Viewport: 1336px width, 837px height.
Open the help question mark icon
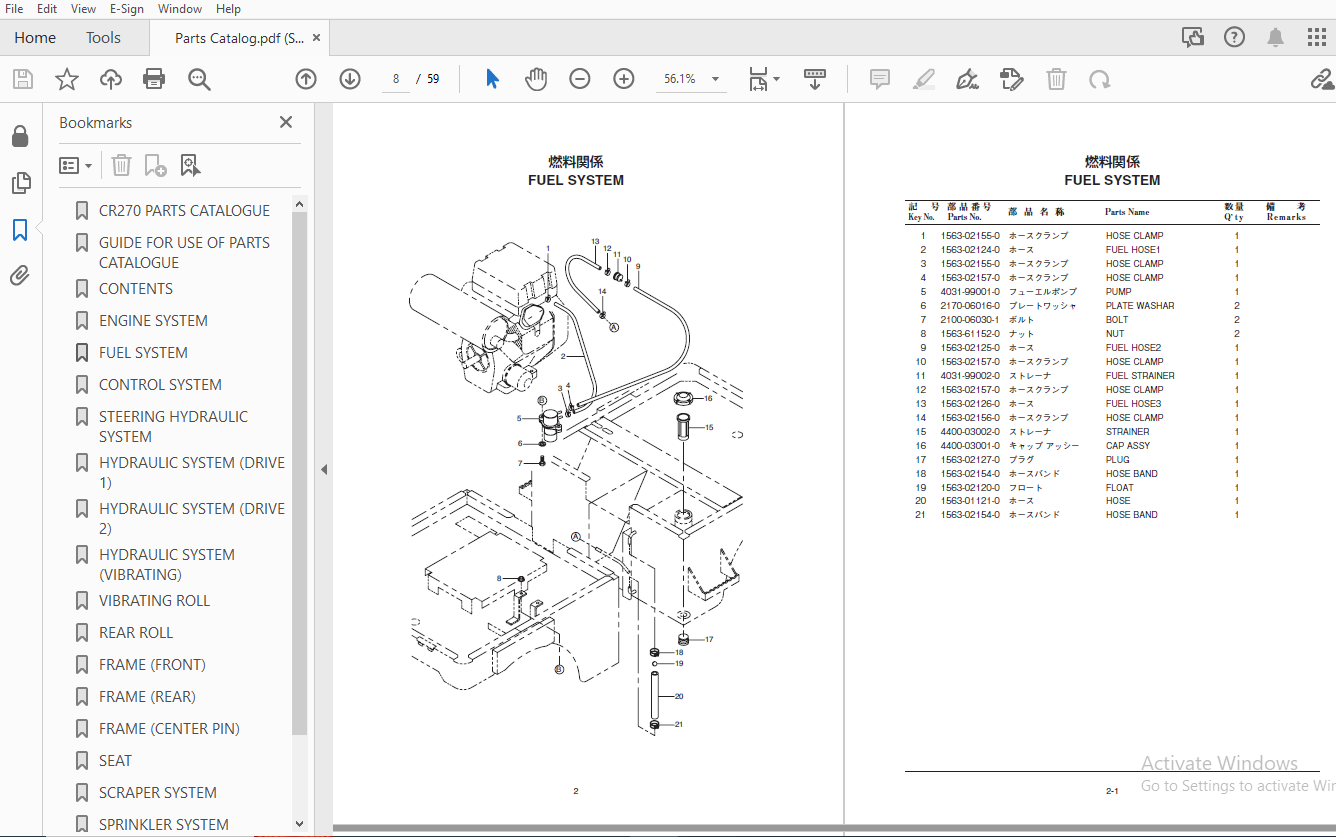(x=1234, y=38)
